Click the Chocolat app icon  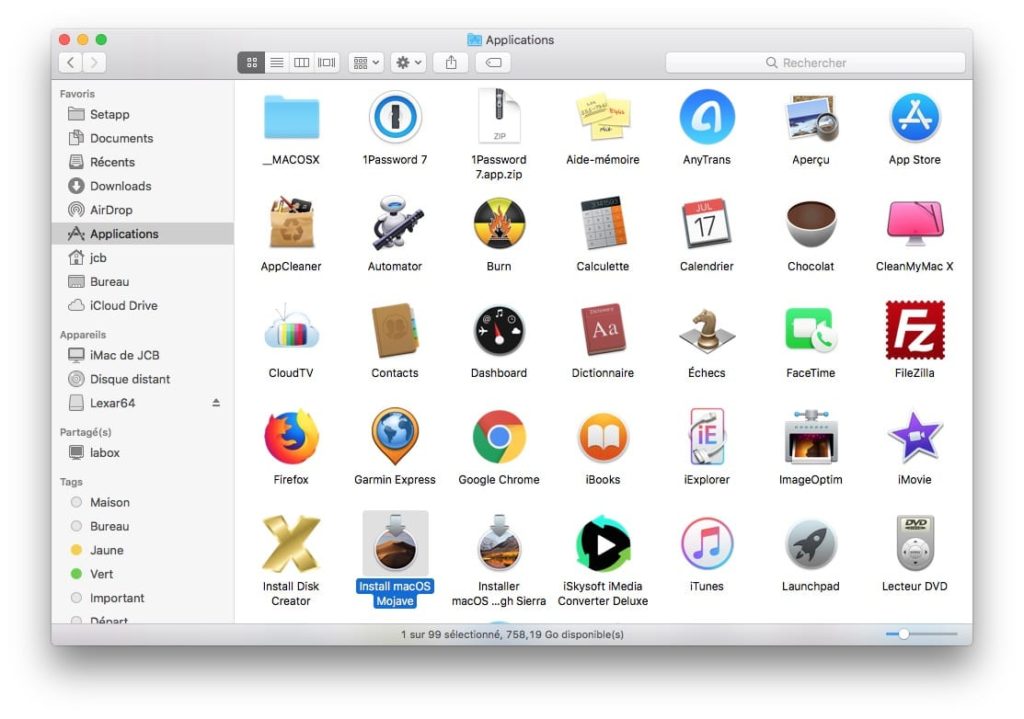pos(810,223)
